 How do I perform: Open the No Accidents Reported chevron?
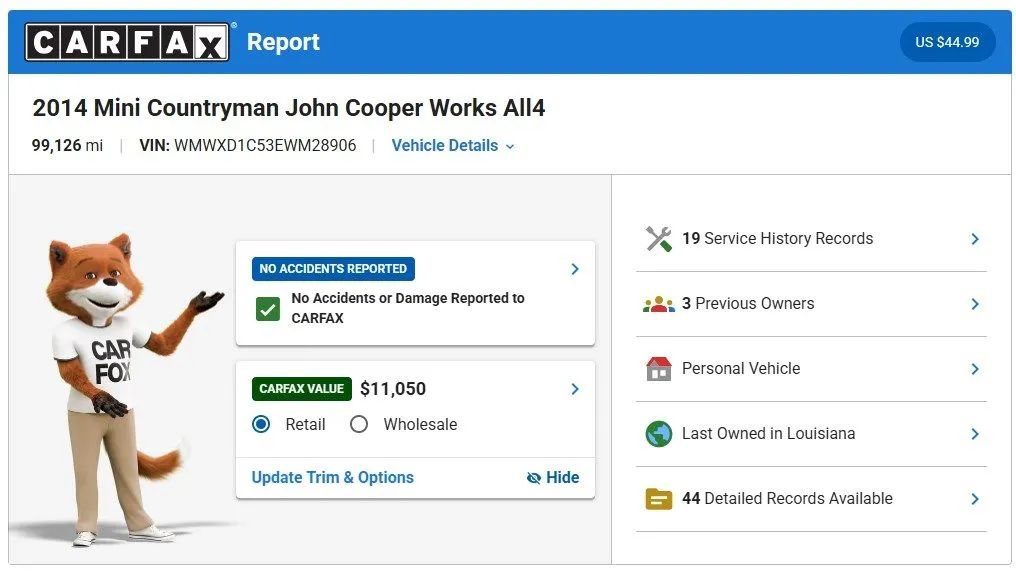point(575,269)
